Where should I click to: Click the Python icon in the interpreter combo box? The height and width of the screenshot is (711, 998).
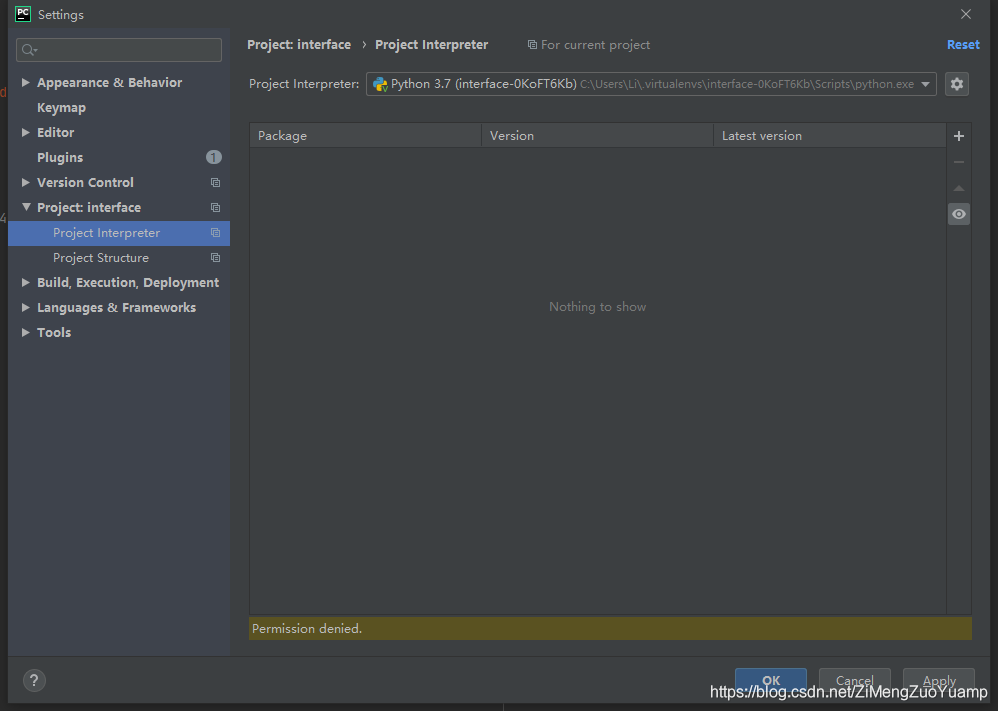(x=380, y=84)
